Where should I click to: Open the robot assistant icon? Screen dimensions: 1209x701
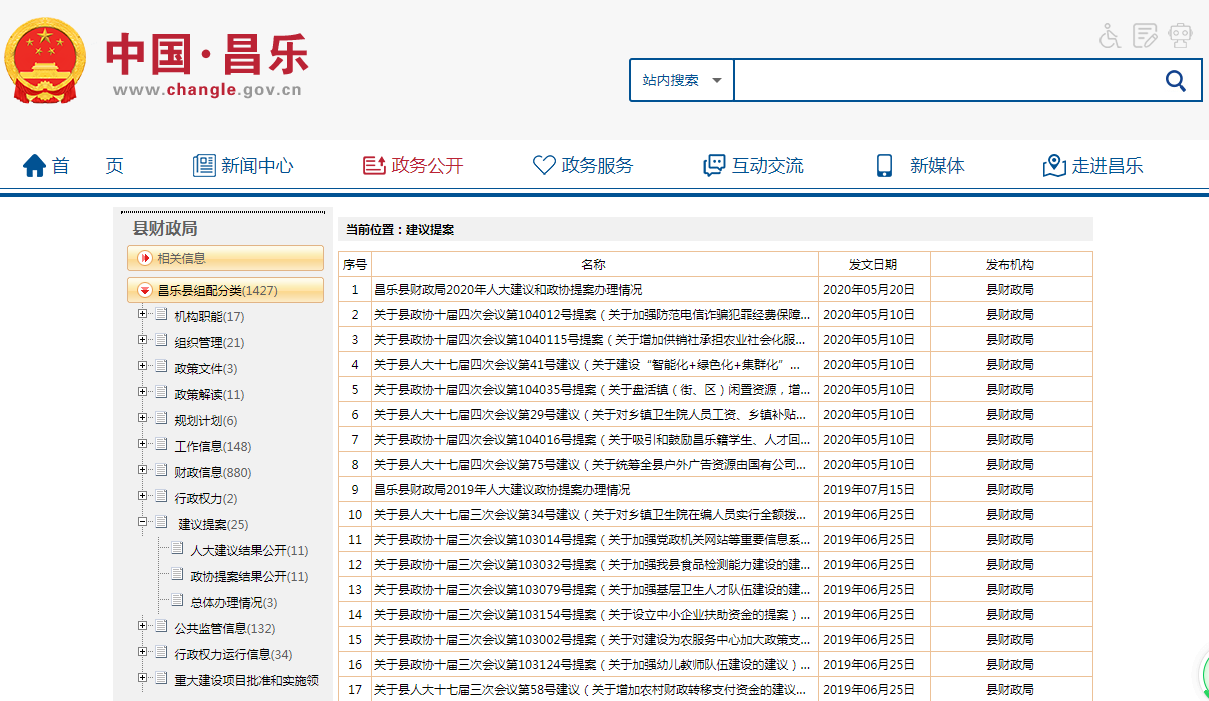coord(1181,36)
